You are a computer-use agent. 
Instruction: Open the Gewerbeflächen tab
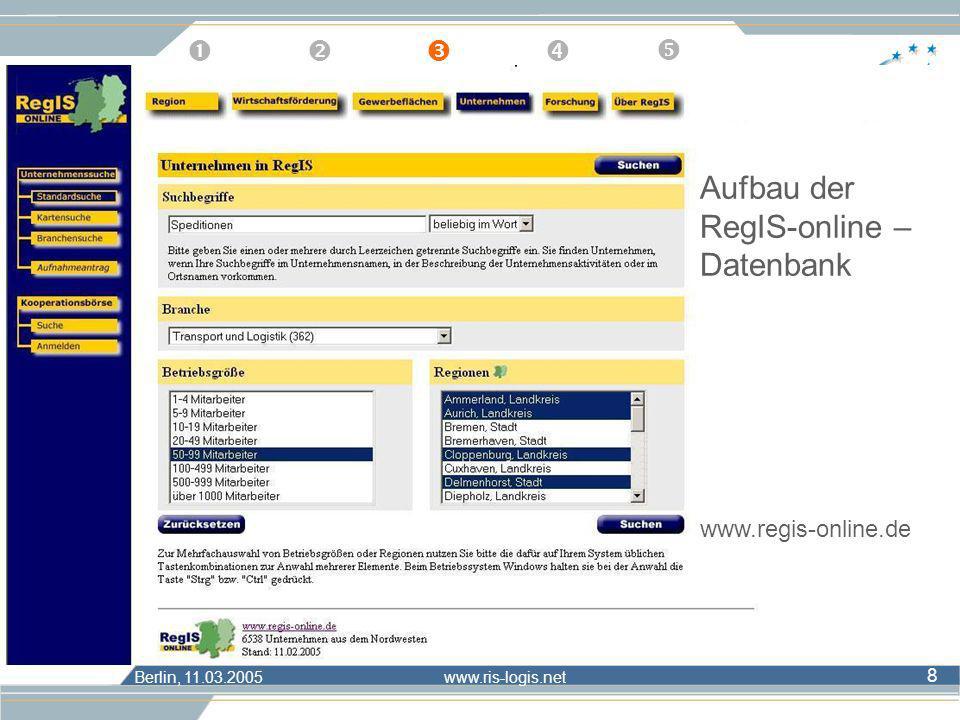click(x=398, y=102)
